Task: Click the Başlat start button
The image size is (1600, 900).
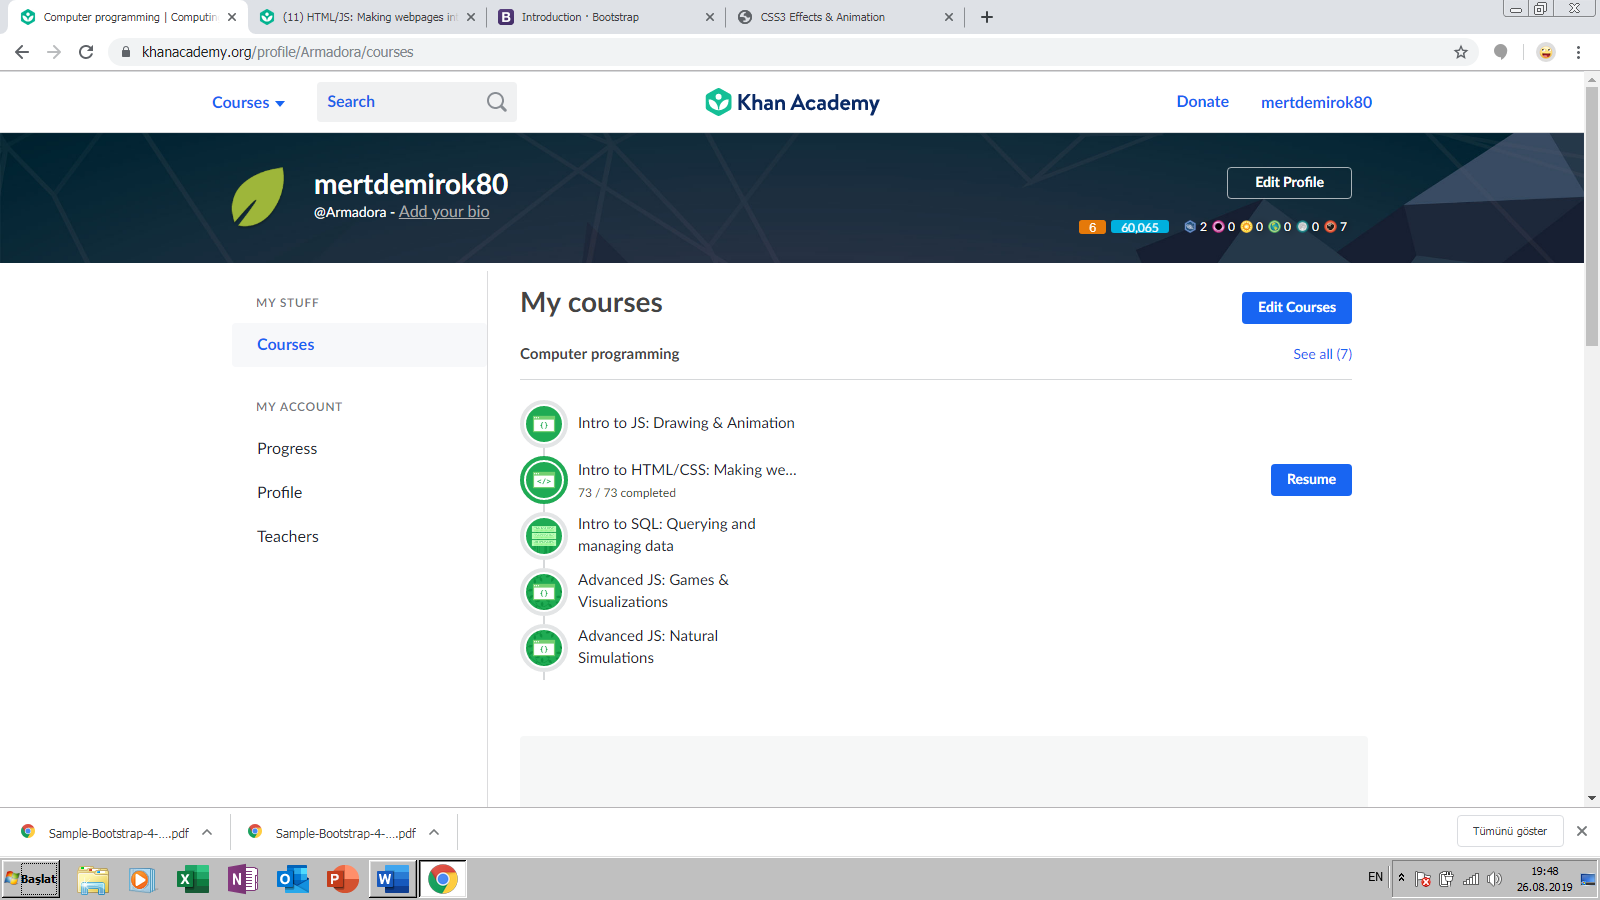Action: [31, 879]
